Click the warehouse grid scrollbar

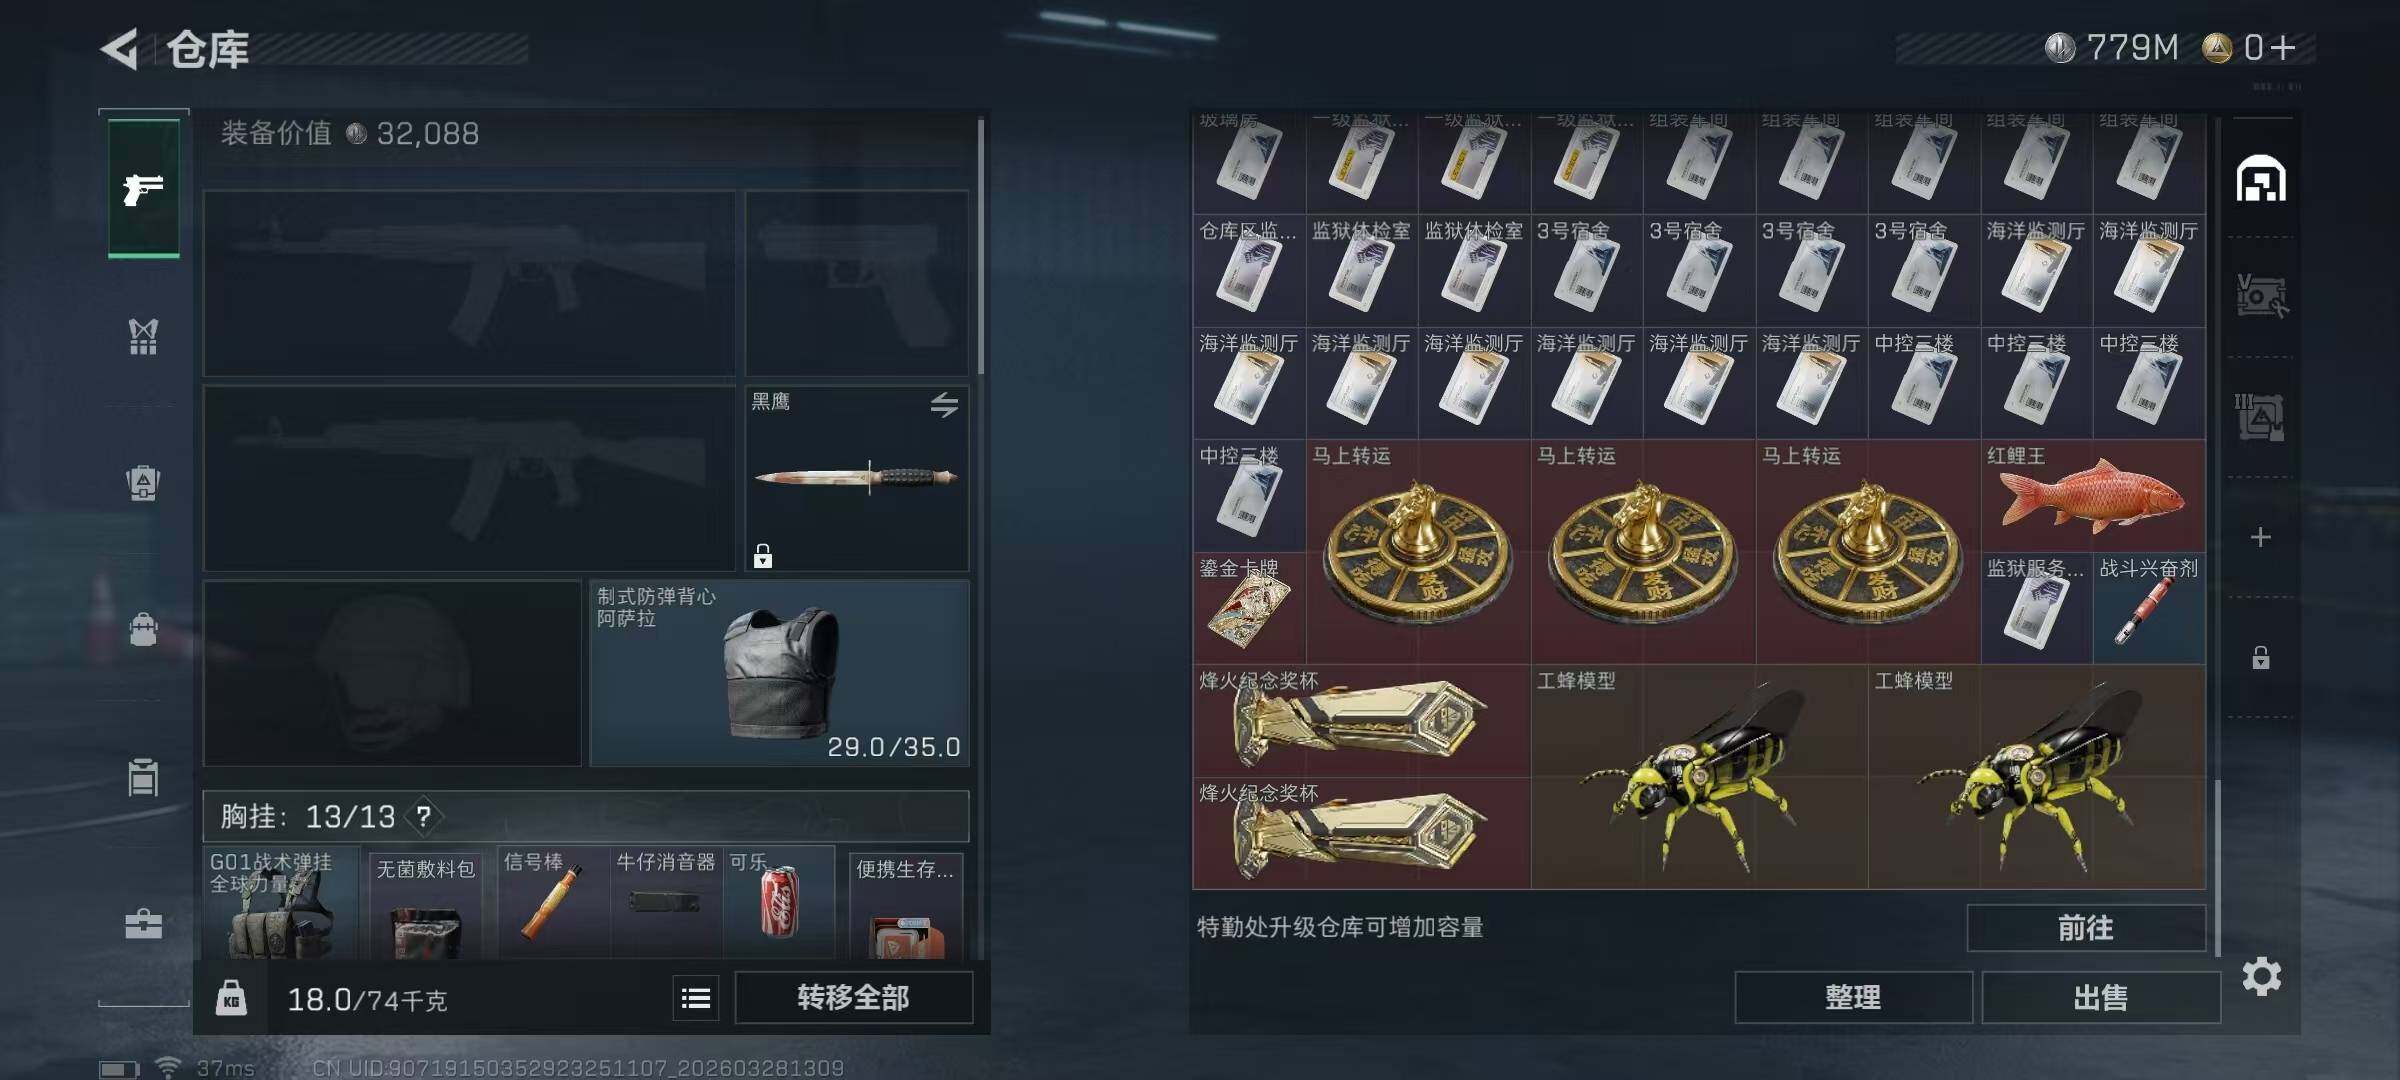(x=2217, y=866)
